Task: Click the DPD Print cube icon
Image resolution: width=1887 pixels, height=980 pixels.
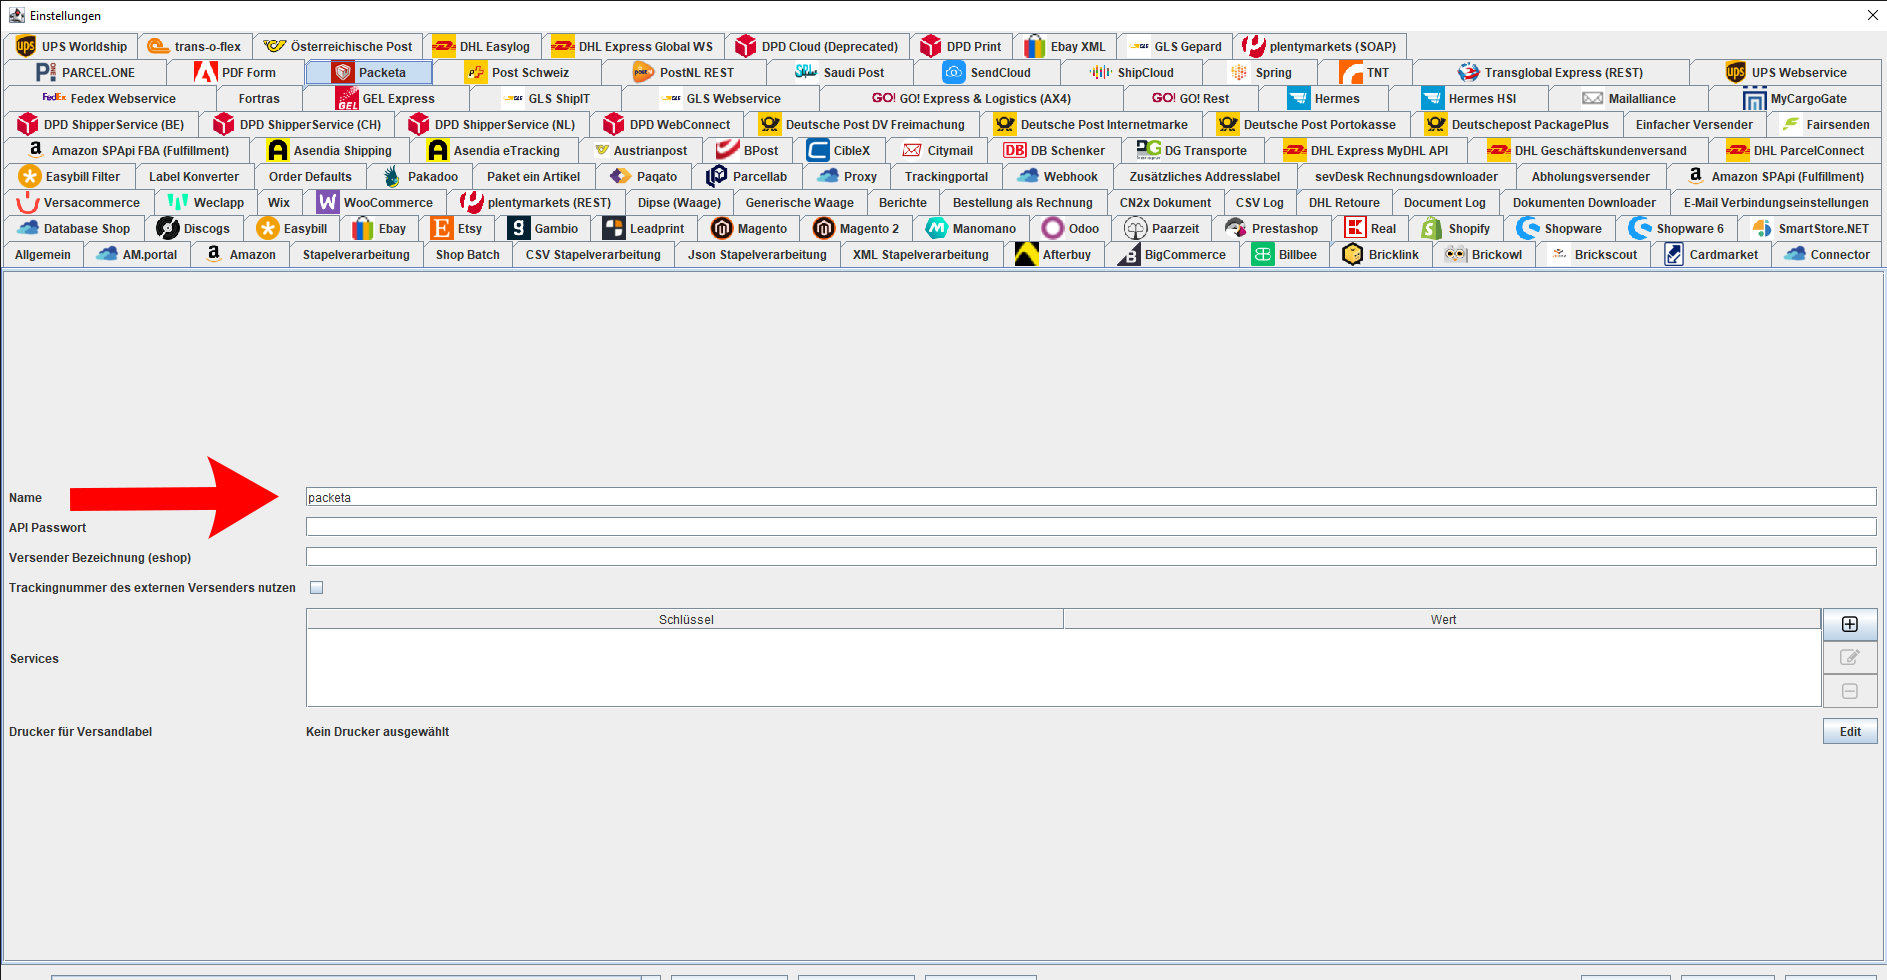Action: pos(931,46)
